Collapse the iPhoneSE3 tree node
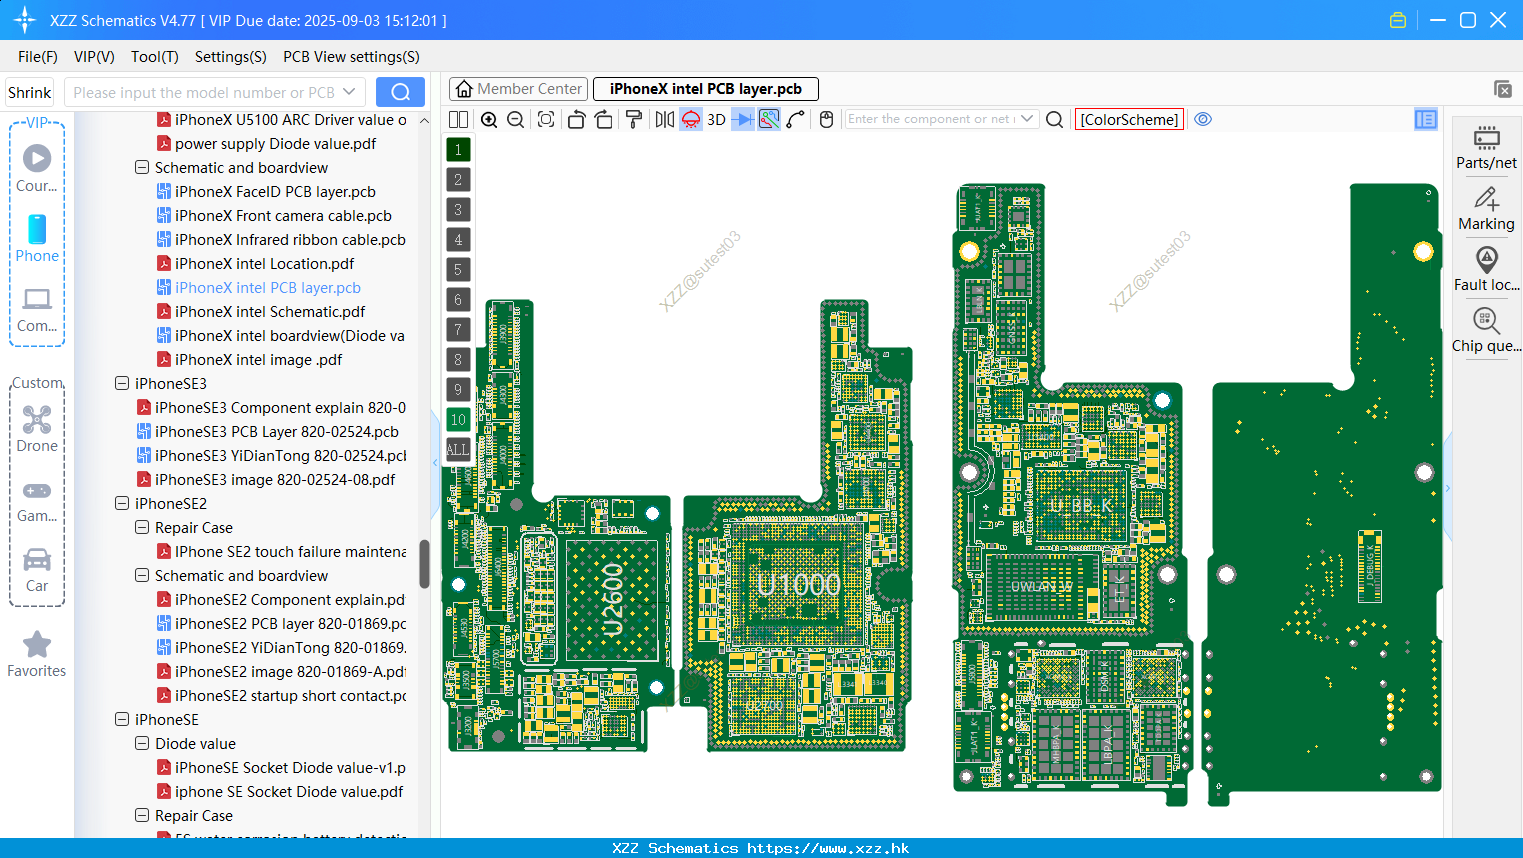Viewport: 1523px width, 858px height. (122, 383)
